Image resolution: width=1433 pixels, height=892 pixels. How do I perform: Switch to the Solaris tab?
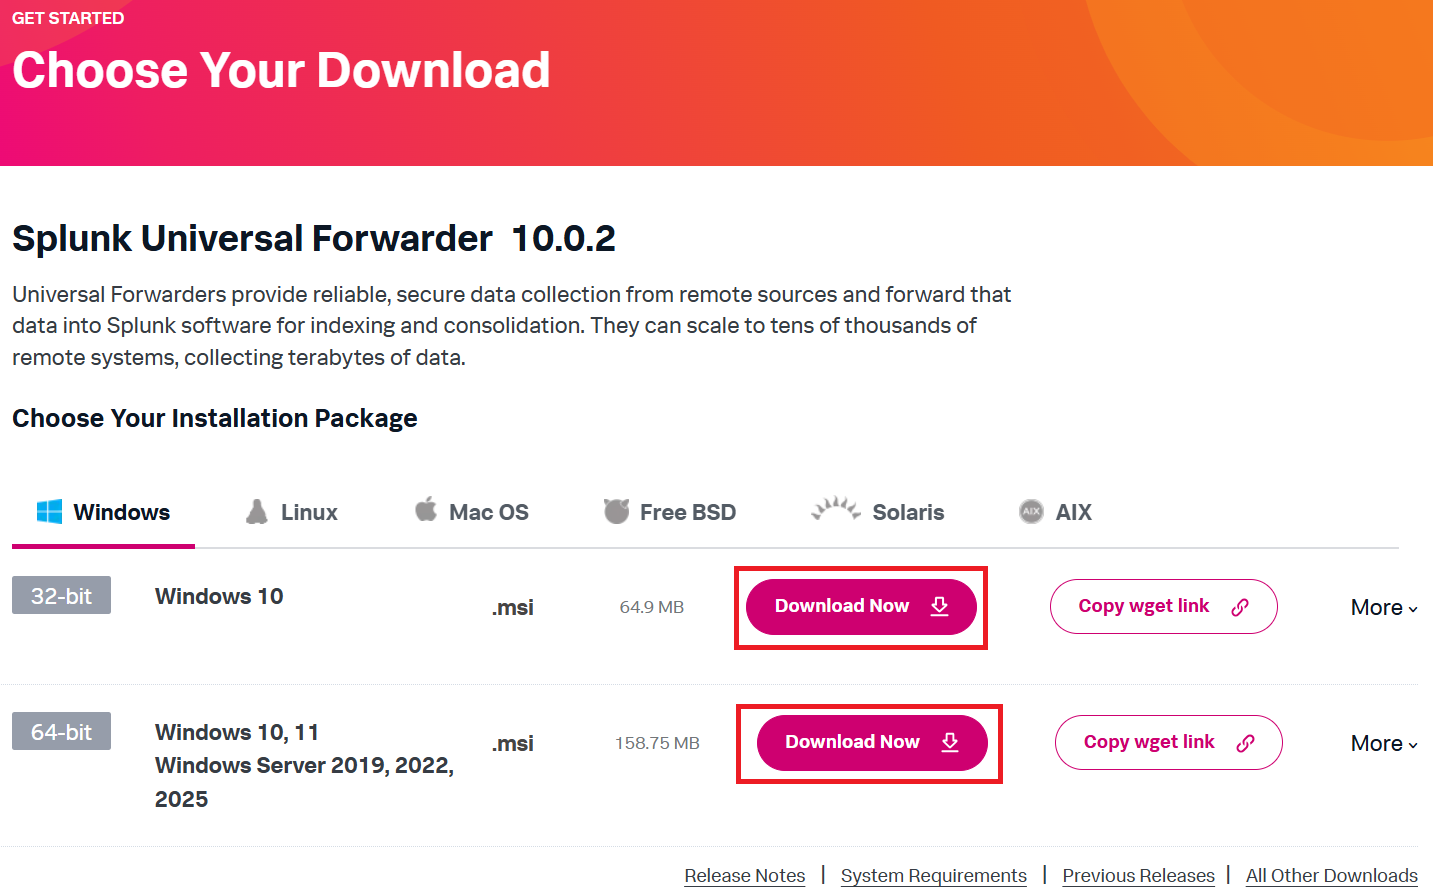pos(907,512)
